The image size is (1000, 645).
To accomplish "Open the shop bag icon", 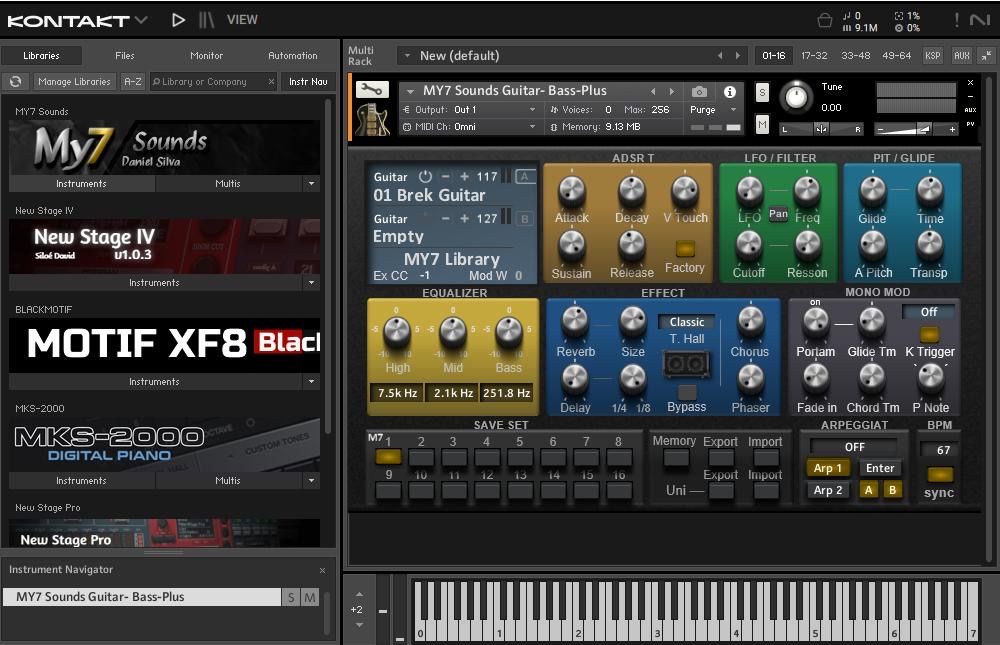I will (825, 20).
